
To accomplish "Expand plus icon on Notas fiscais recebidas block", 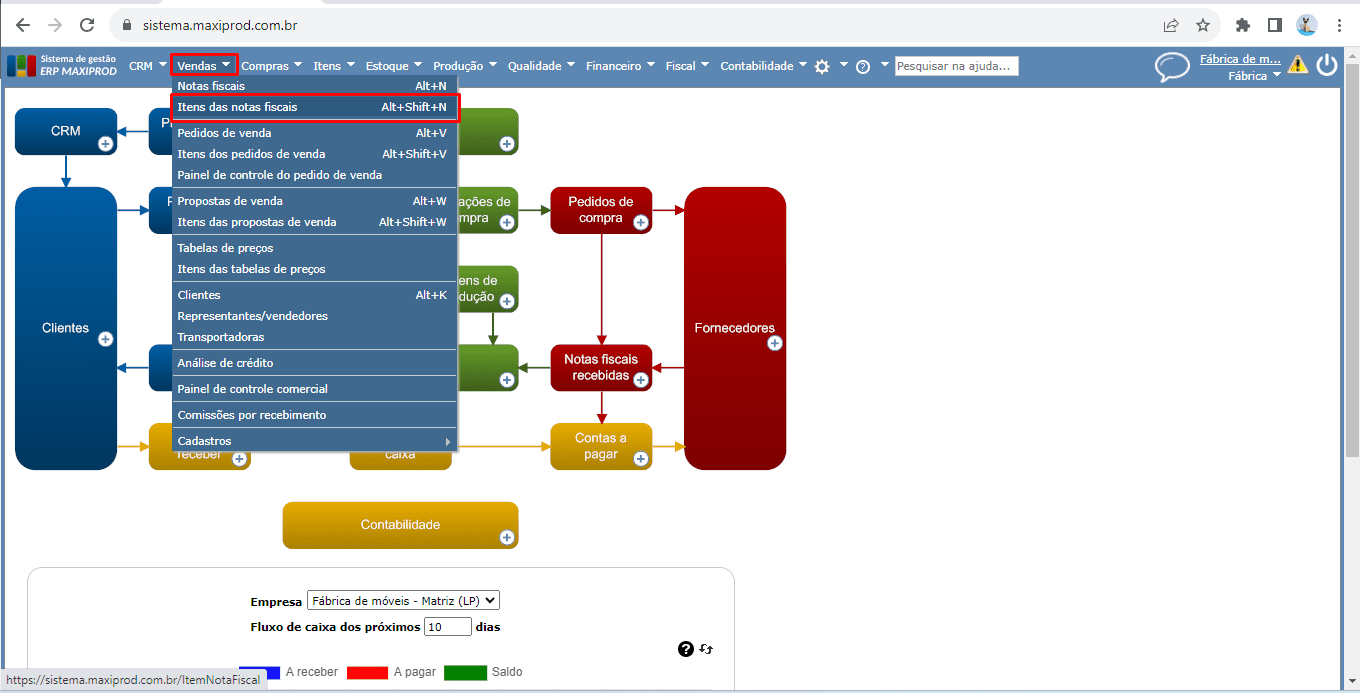I will 641,380.
